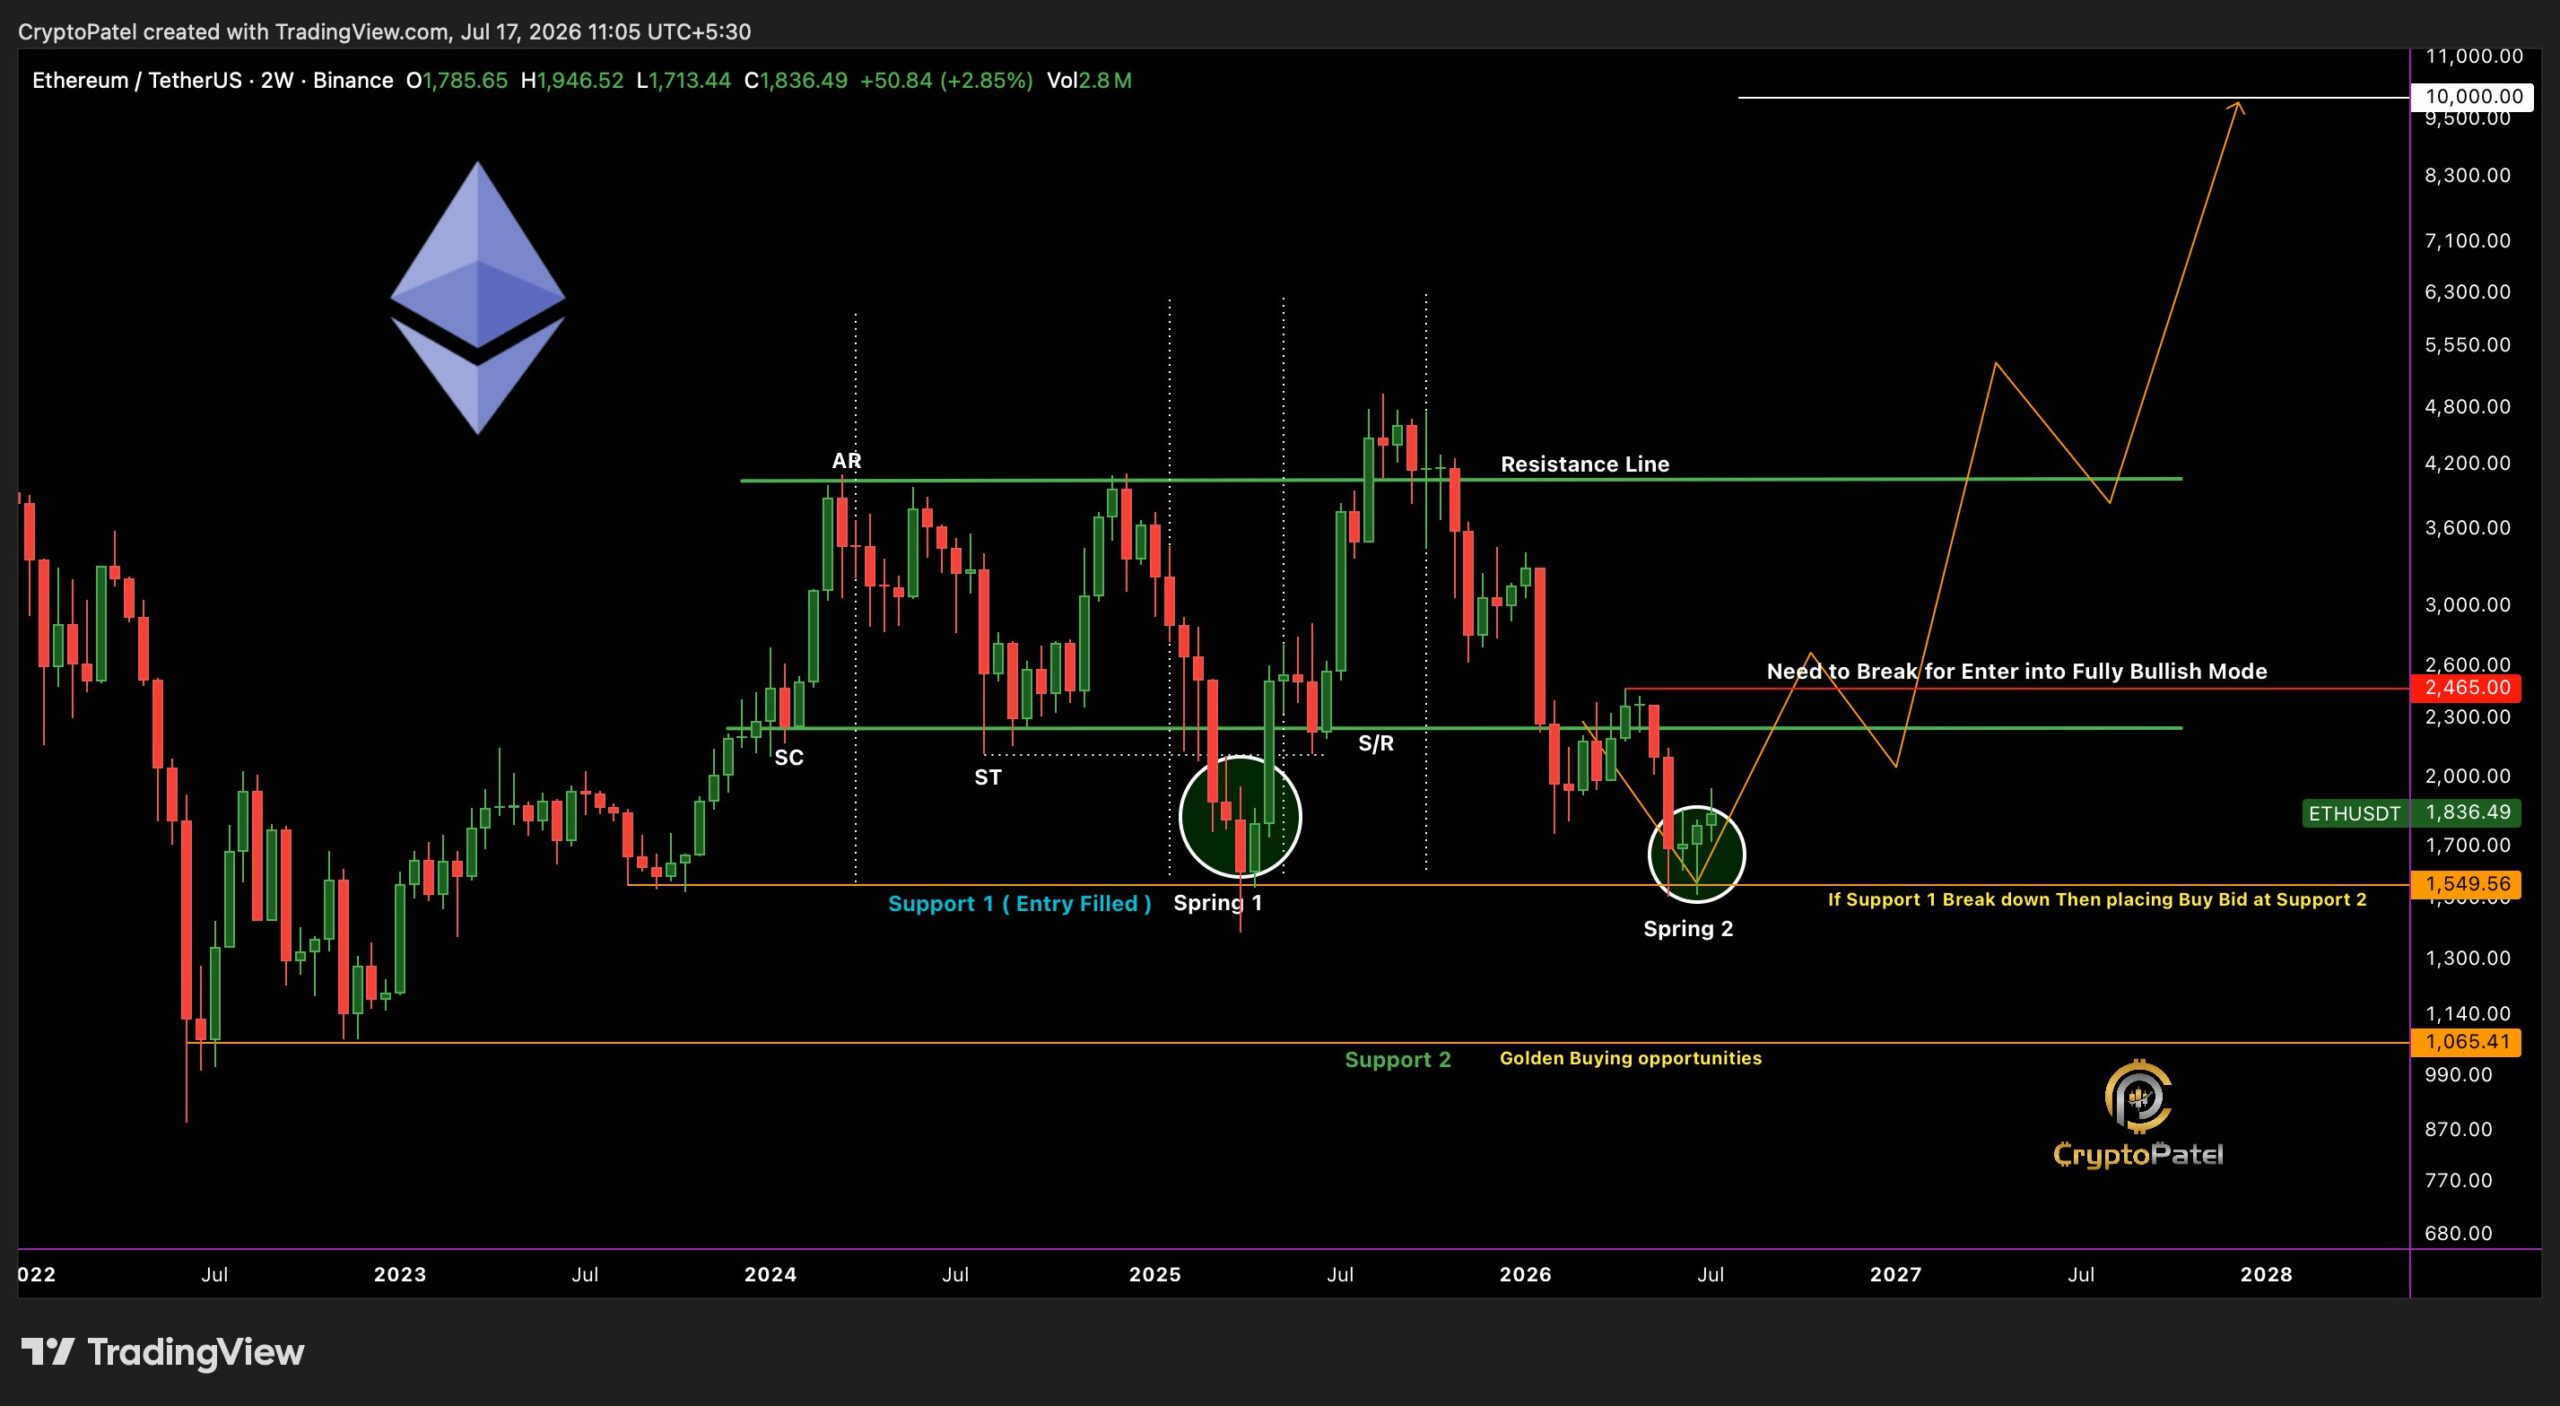Click the 'Spring 1' label
This screenshot has height=1406, width=2560.
pyautogui.click(x=1218, y=902)
